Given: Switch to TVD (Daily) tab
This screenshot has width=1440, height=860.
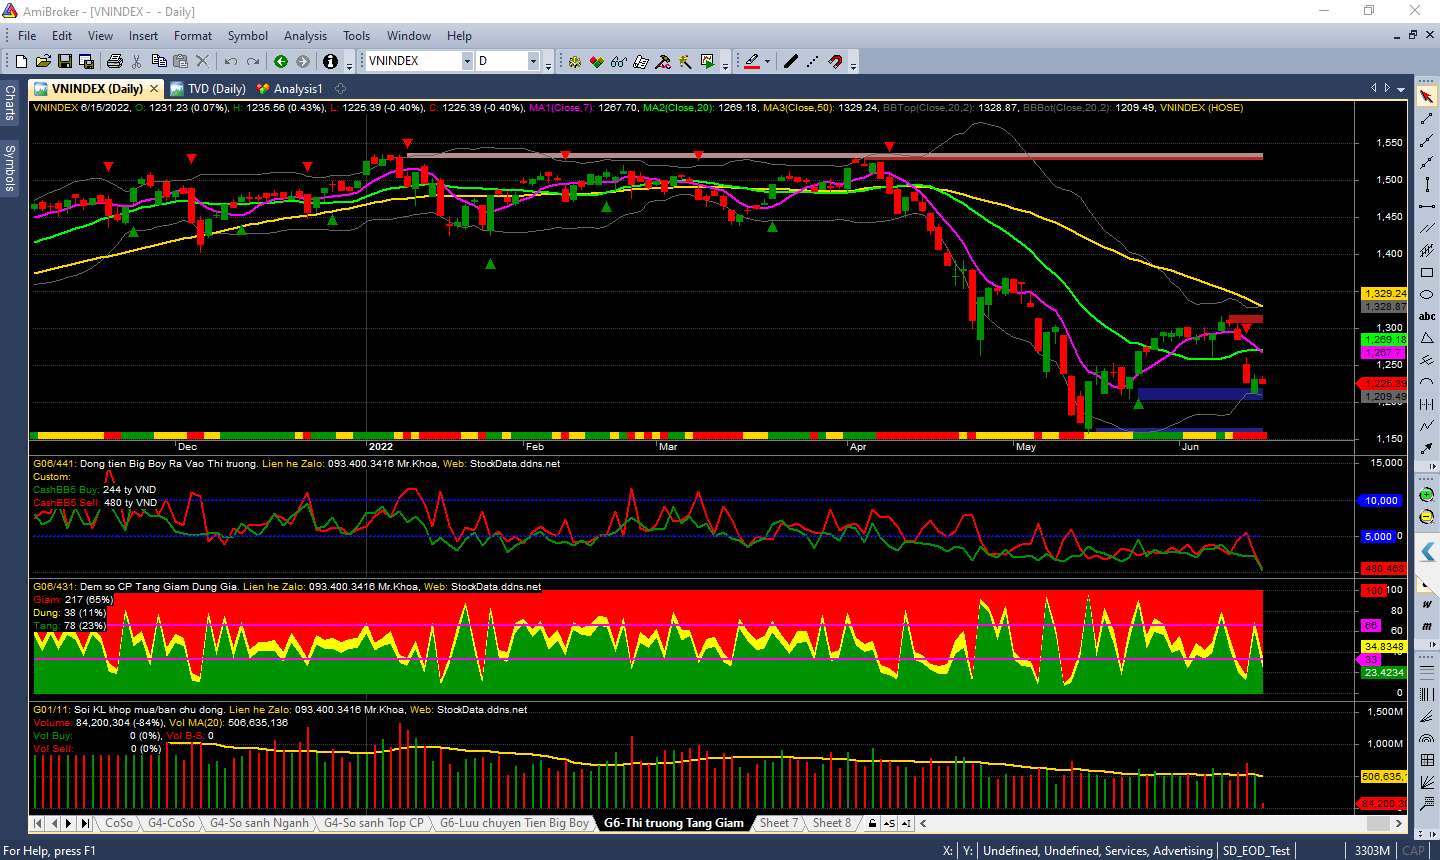Looking at the screenshot, I should click(x=208, y=89).
